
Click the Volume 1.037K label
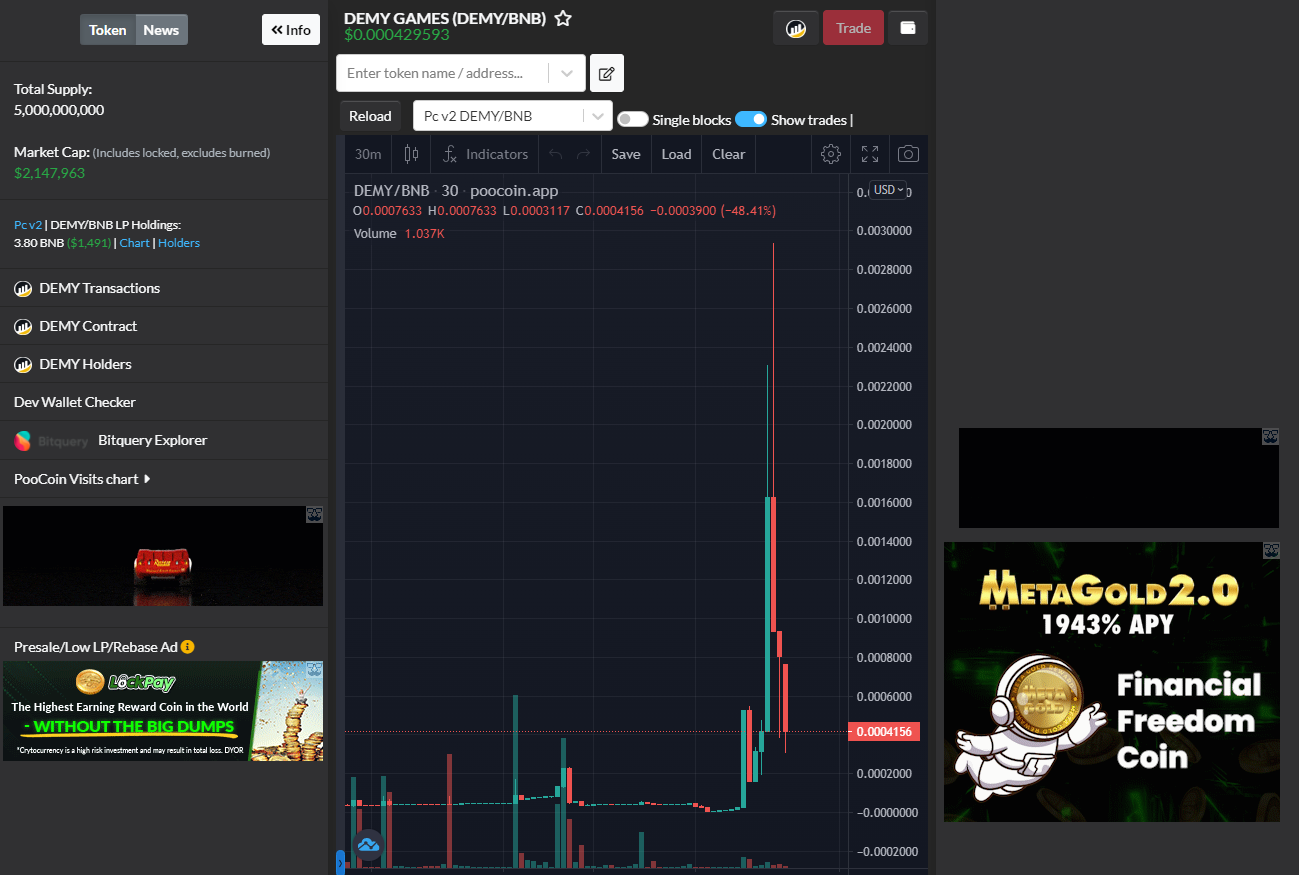[x=399, y=233]
